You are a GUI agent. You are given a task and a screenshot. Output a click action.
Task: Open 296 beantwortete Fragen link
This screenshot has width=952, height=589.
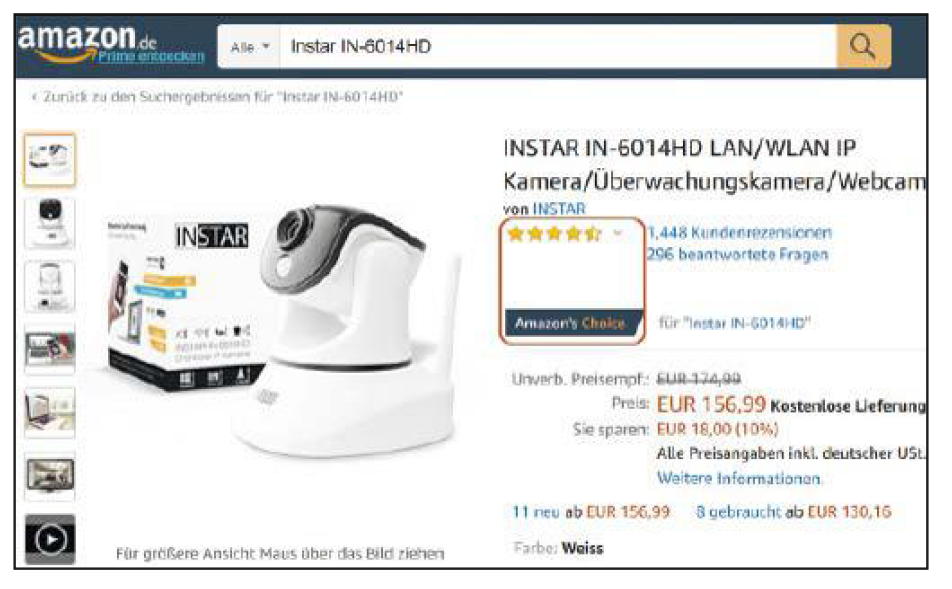tap(738, 254)
